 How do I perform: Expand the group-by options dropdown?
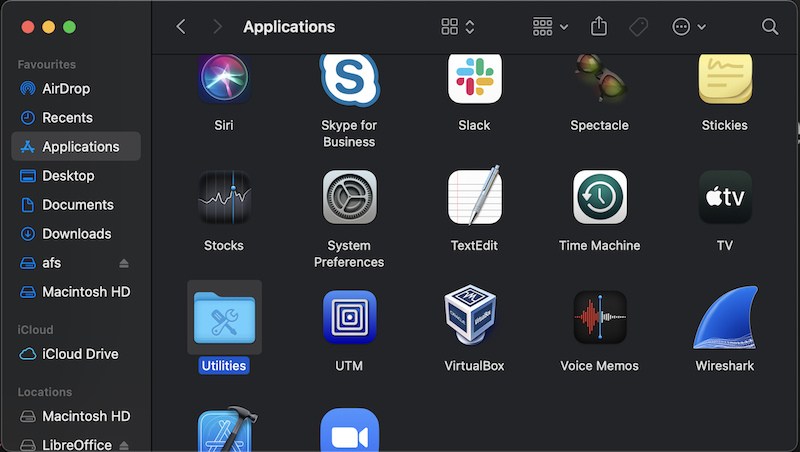(x=550, y=27)
